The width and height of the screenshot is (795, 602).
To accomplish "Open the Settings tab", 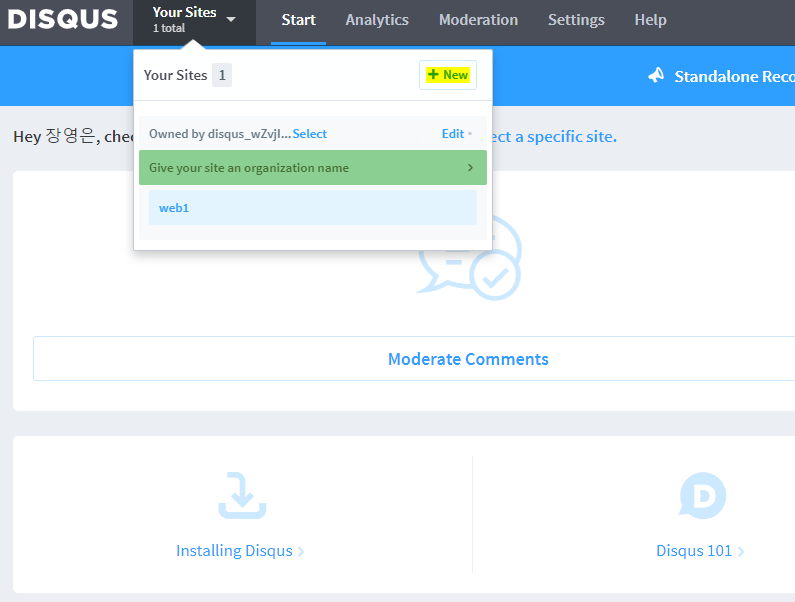I will [x=576, y=20].
